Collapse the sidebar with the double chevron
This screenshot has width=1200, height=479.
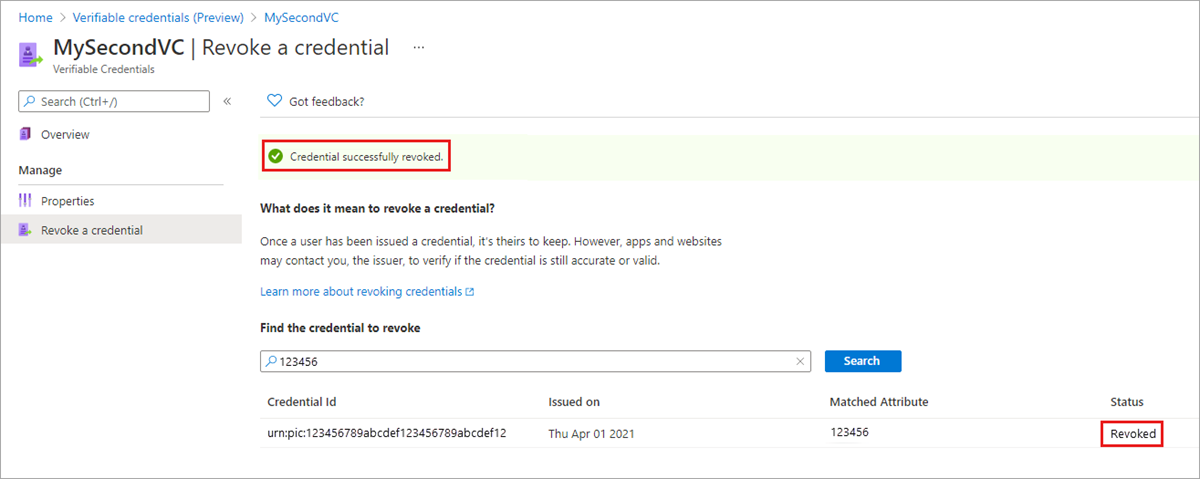click(227, 101)
